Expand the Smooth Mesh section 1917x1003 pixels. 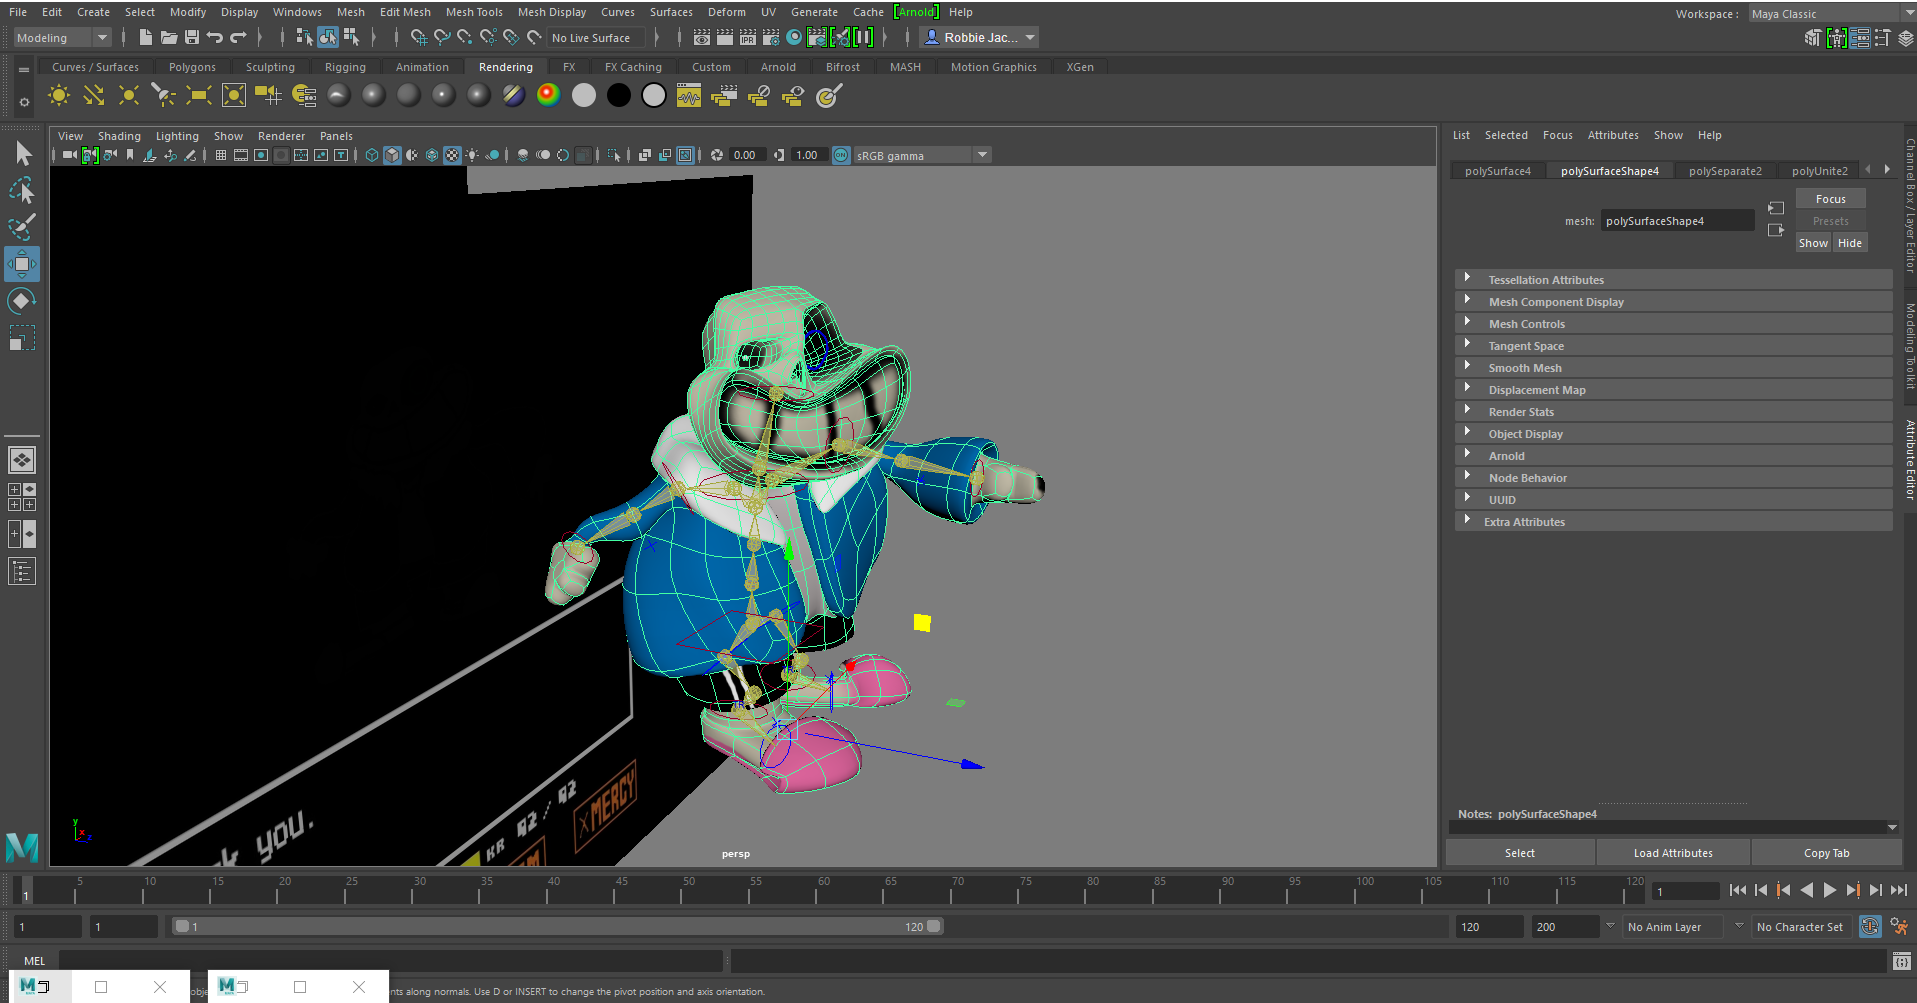1524,368
